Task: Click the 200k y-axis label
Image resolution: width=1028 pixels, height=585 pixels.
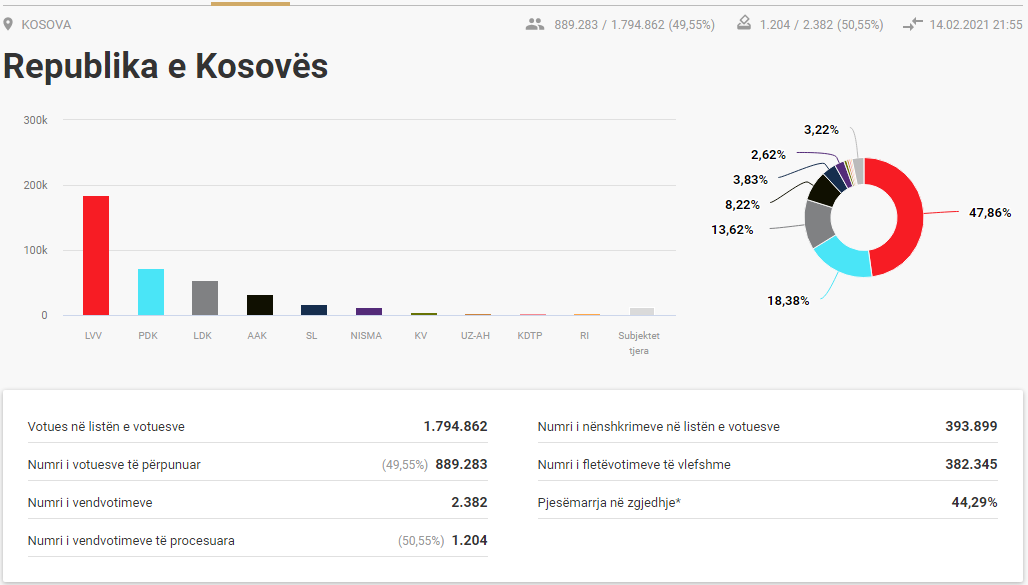Action: click(x=35, y=185)
